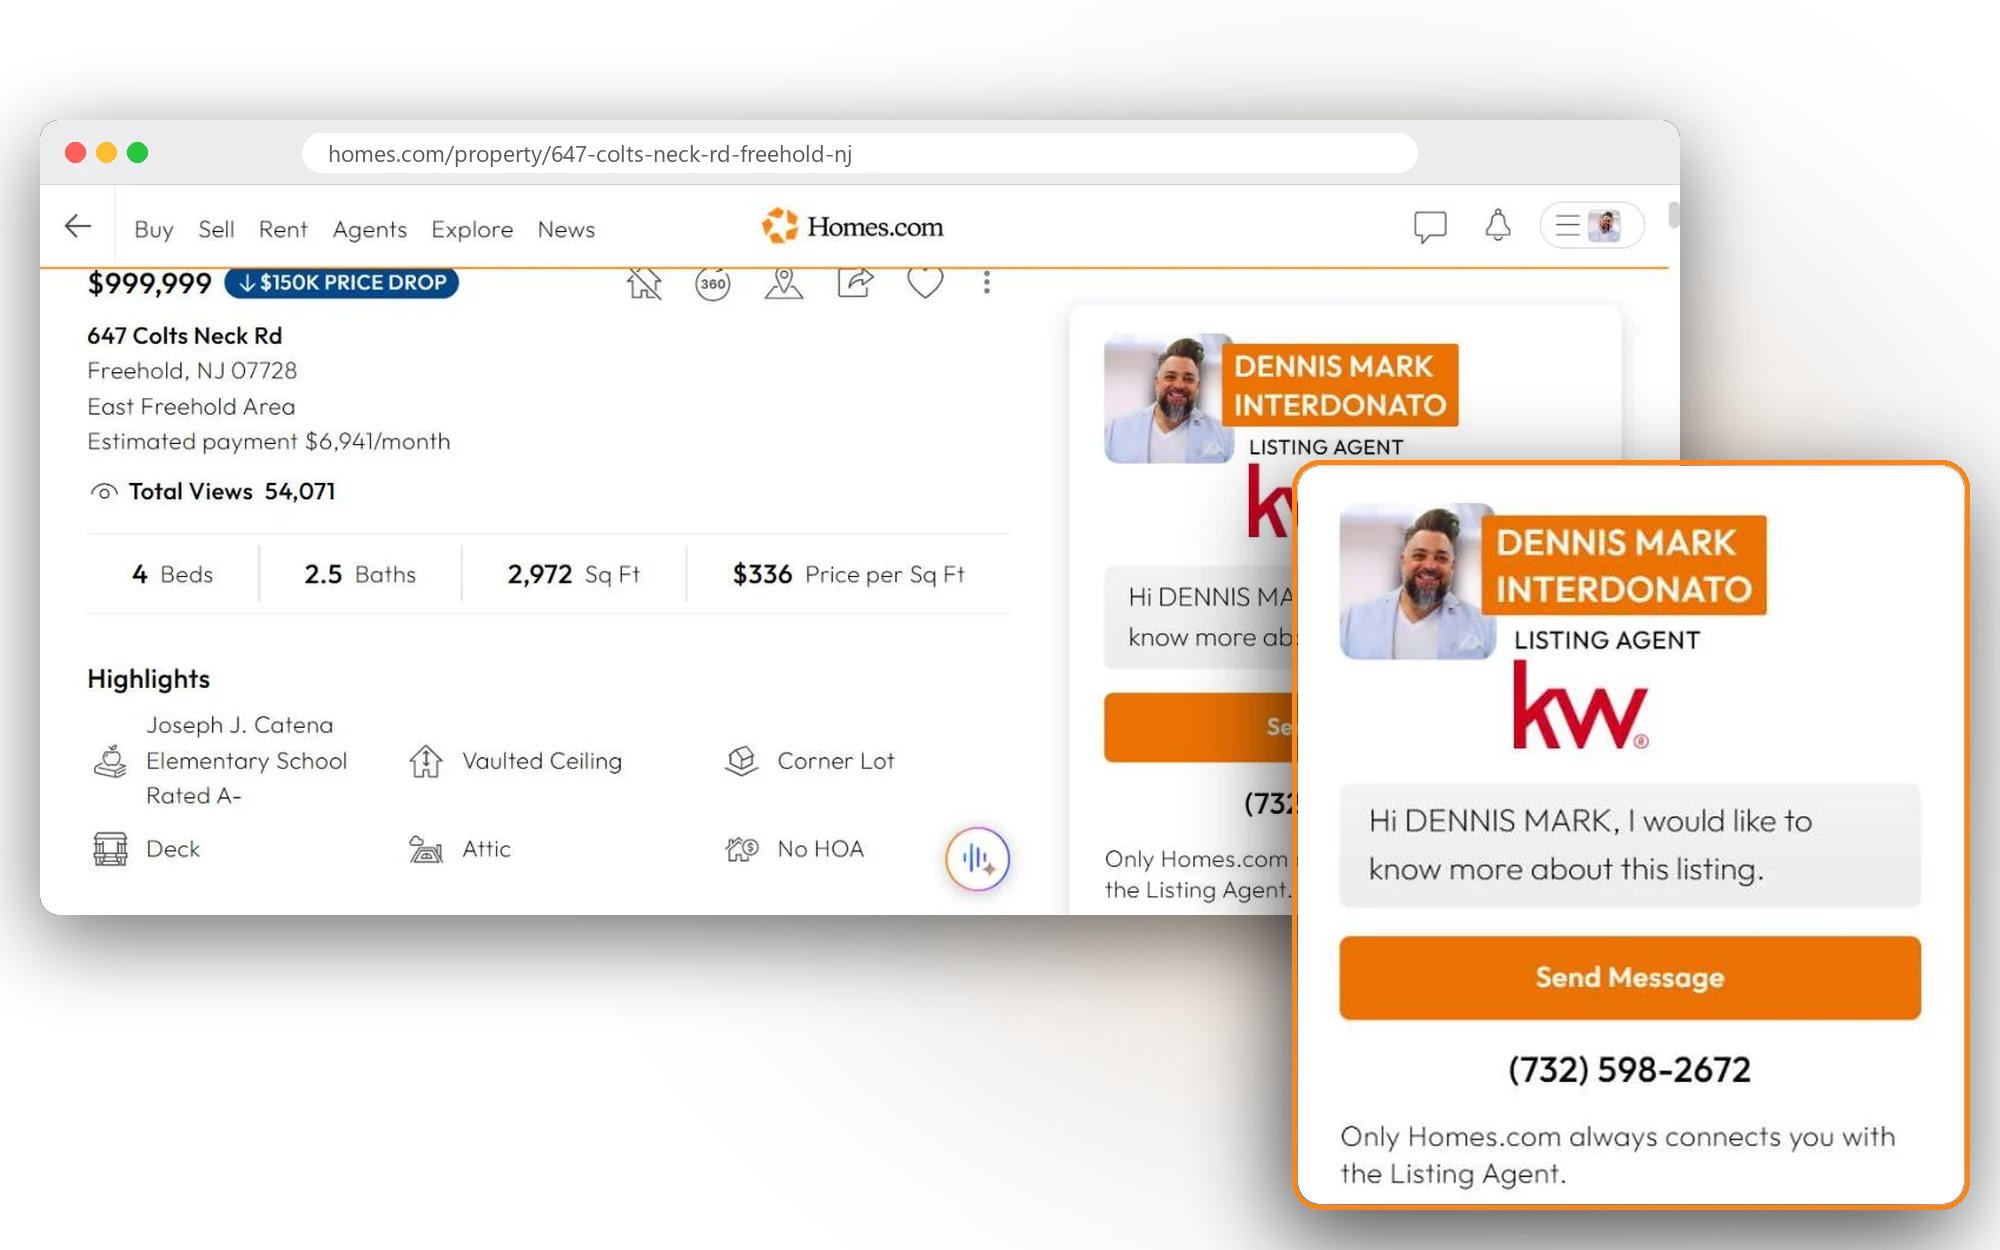Open the Agents menu
2000x1250 pixels.
pos(370,229)
